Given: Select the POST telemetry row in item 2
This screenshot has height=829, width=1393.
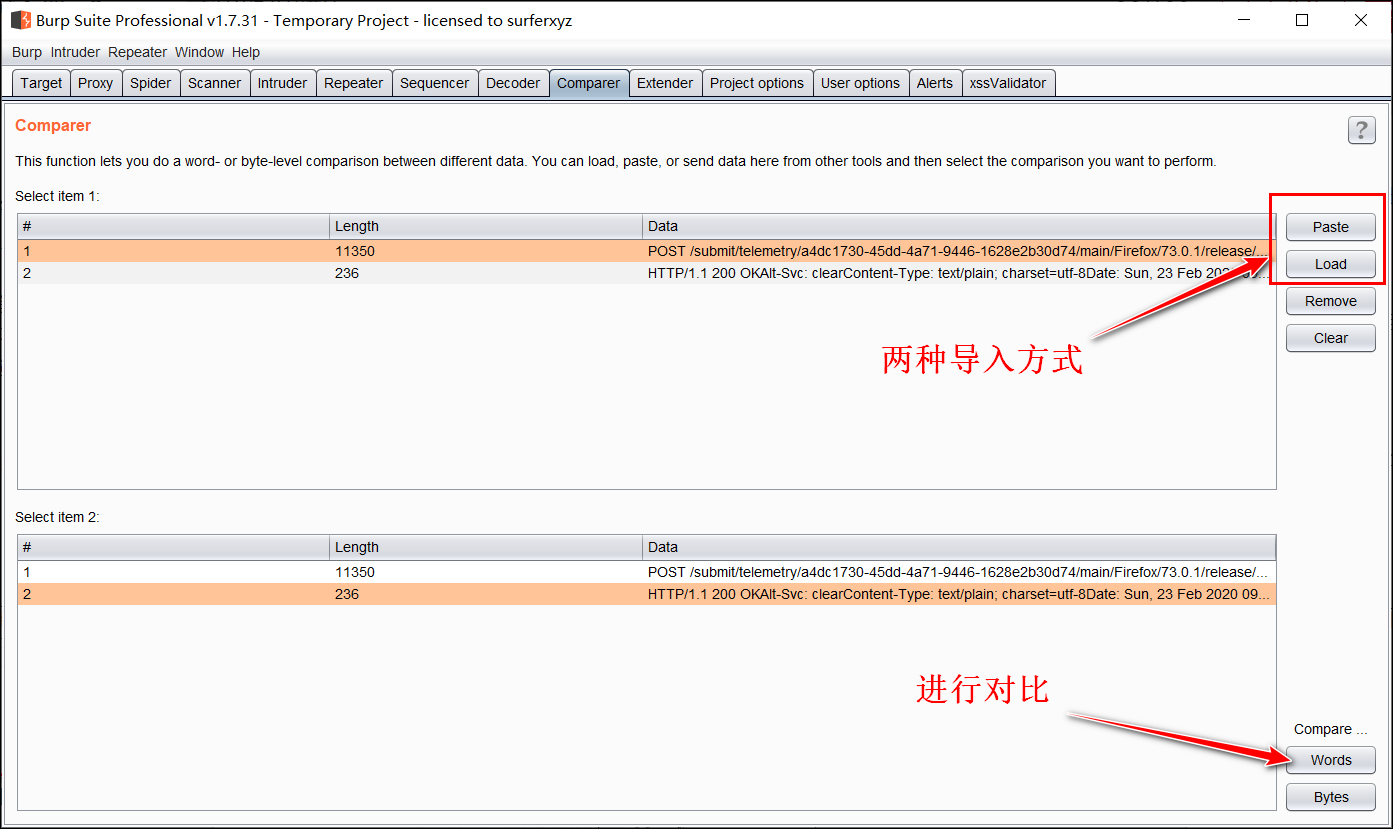Looking at the screenshot, I should (647, 572).
